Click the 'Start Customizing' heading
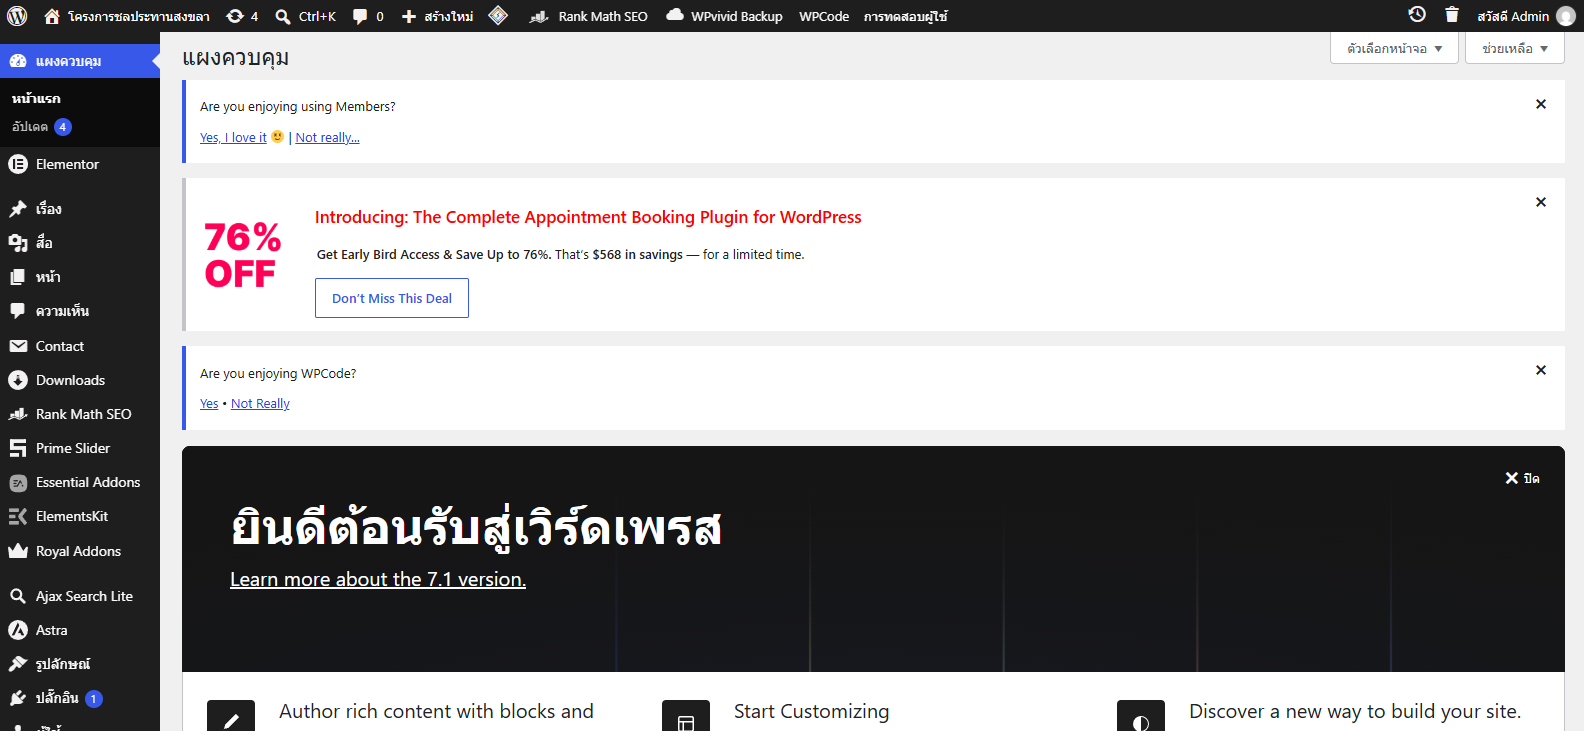Screen dimensions: 1584x731 tap(811, 711)
